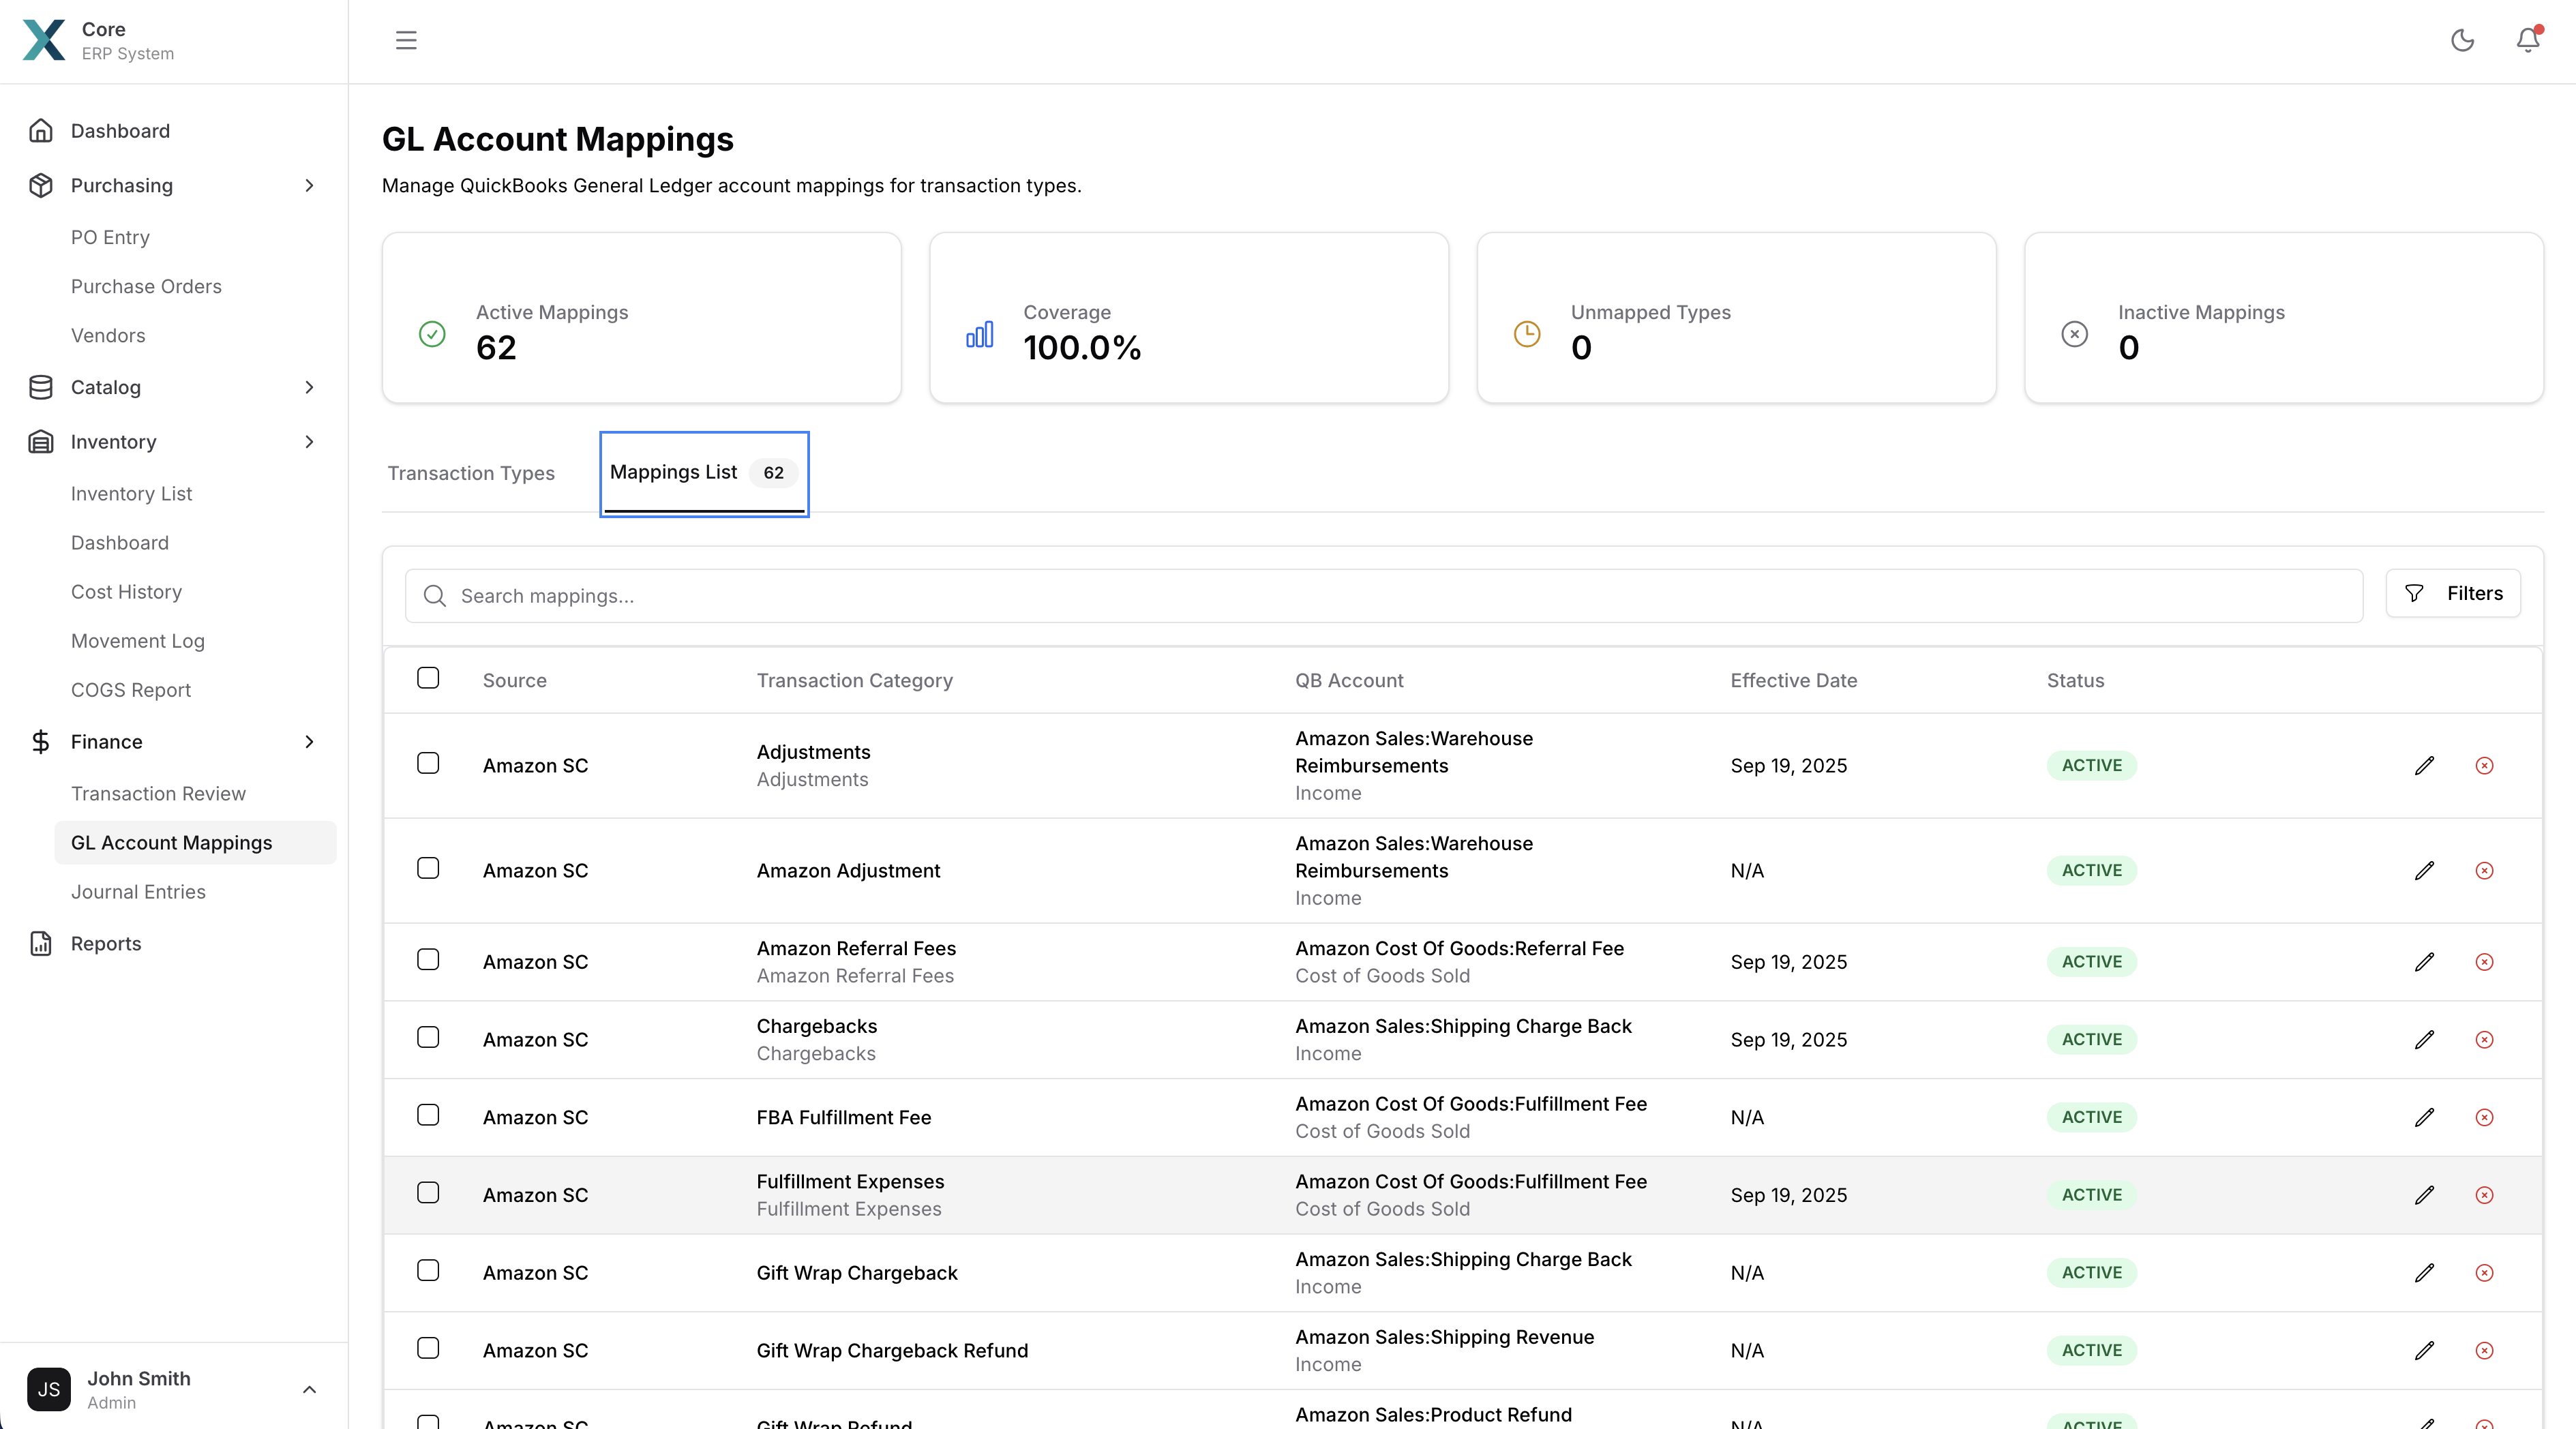This screenshot has height=1429, width=2576.
Task: Open notifications via the bell icon
Action: point(2527,41)
